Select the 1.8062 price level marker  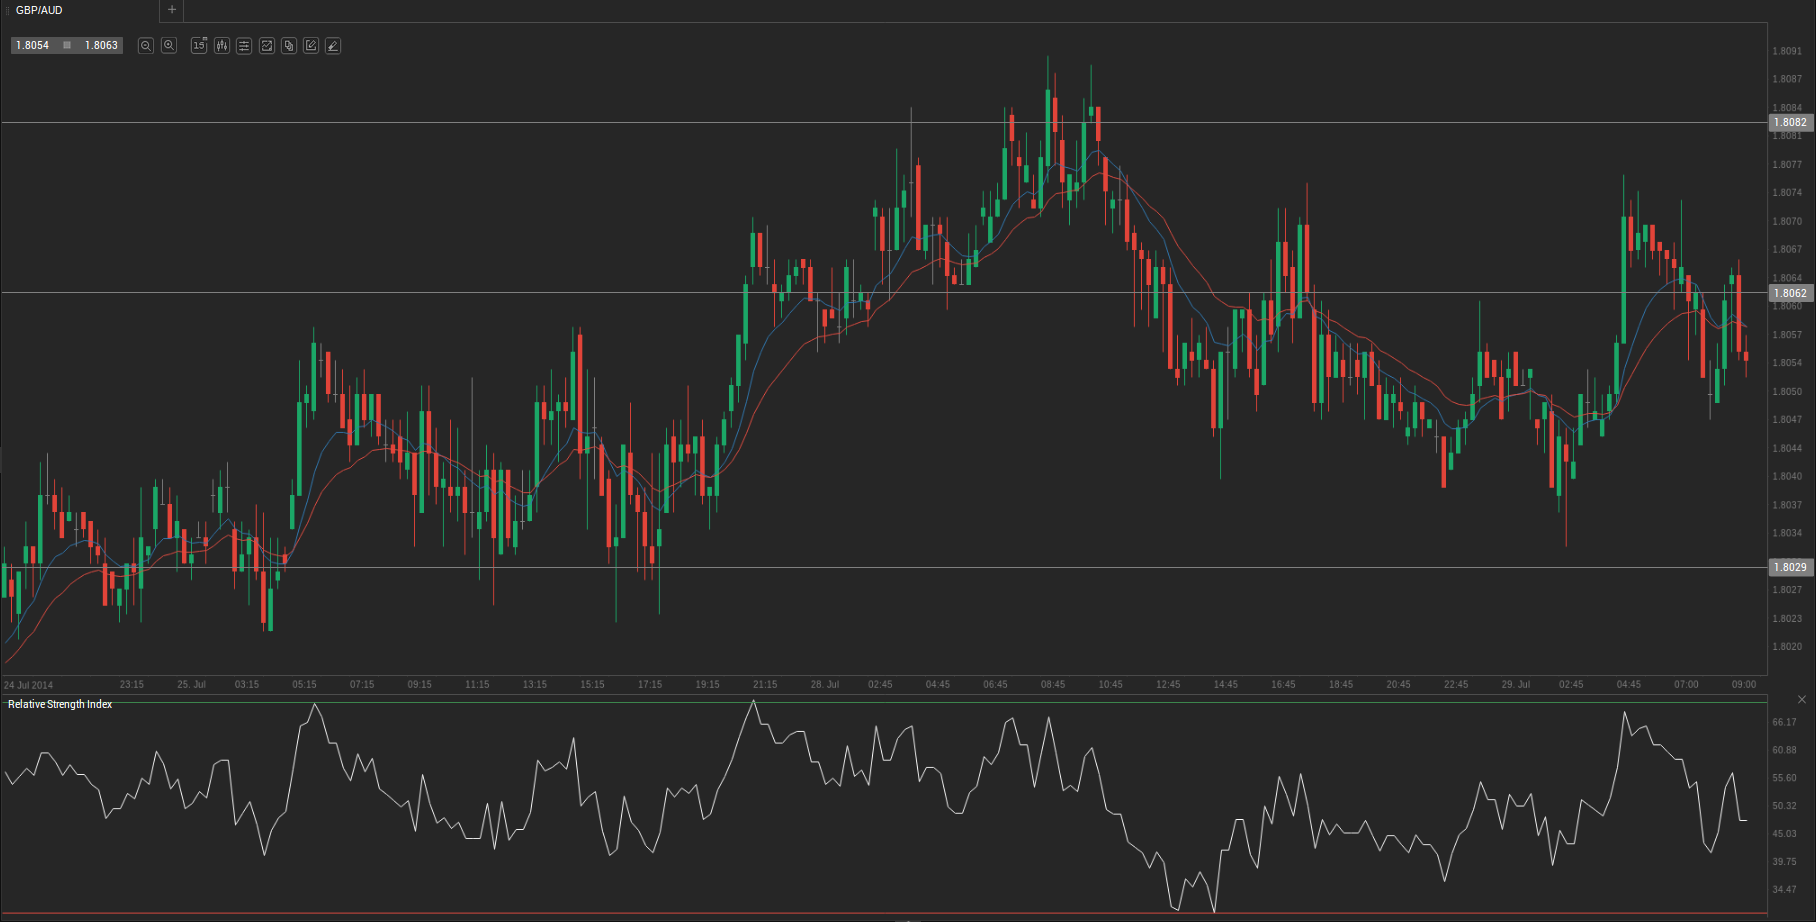[x=1790, y=294]
